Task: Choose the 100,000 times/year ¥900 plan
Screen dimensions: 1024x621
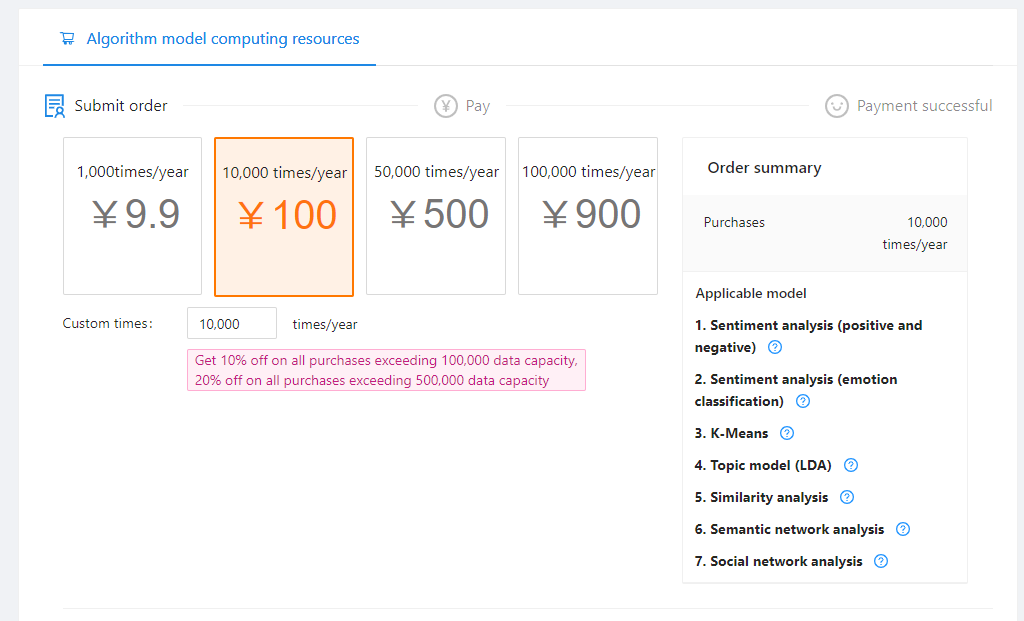Action: tap(588, 216)
